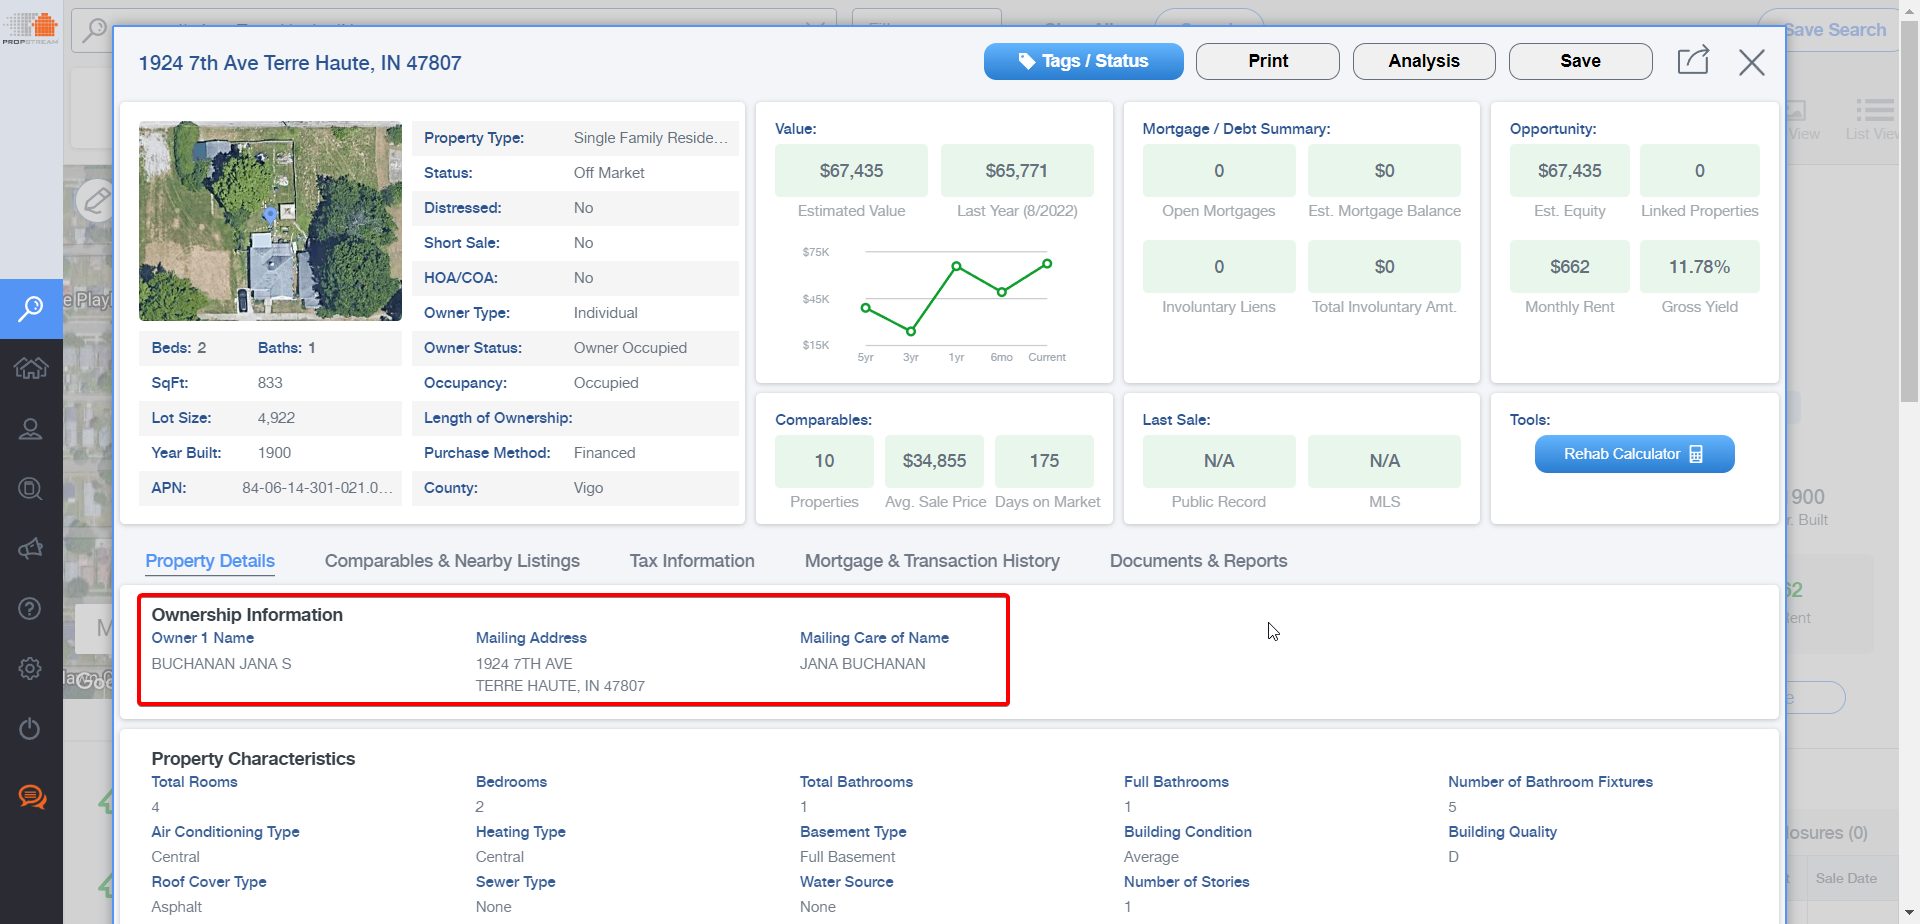Open the property search magnifier in sidebar

[x=31, y=308]
